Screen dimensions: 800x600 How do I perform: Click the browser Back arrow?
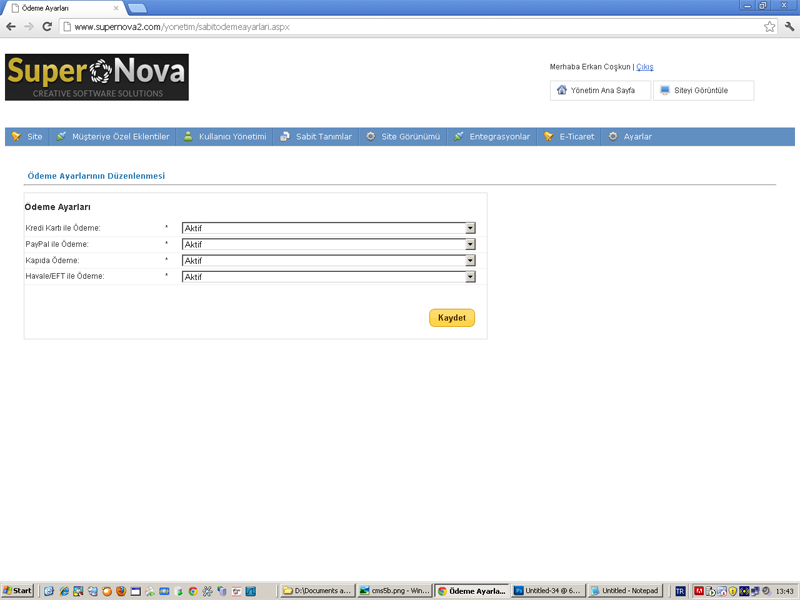coord(11,27)
